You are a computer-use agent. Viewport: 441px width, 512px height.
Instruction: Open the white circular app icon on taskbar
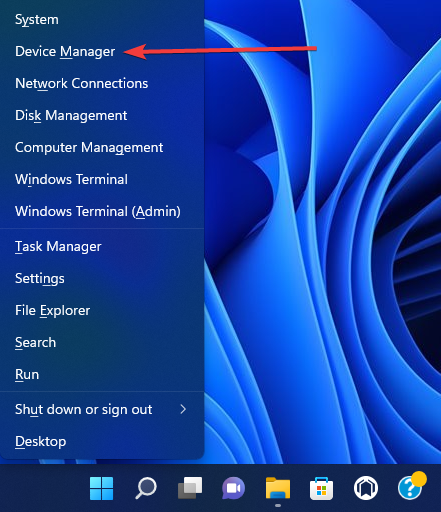[x=366, y=488]
